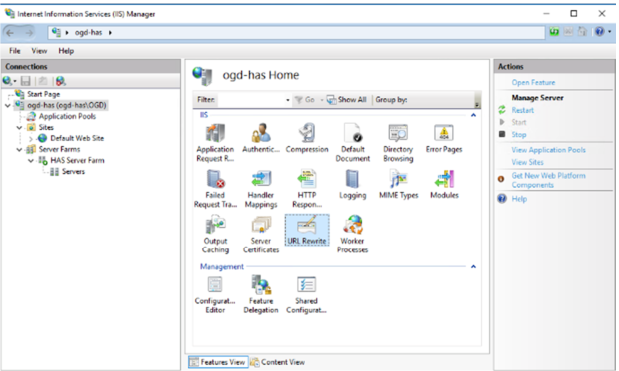Open the Error Pages feature
Screen dimensions: 619x371
444,138
